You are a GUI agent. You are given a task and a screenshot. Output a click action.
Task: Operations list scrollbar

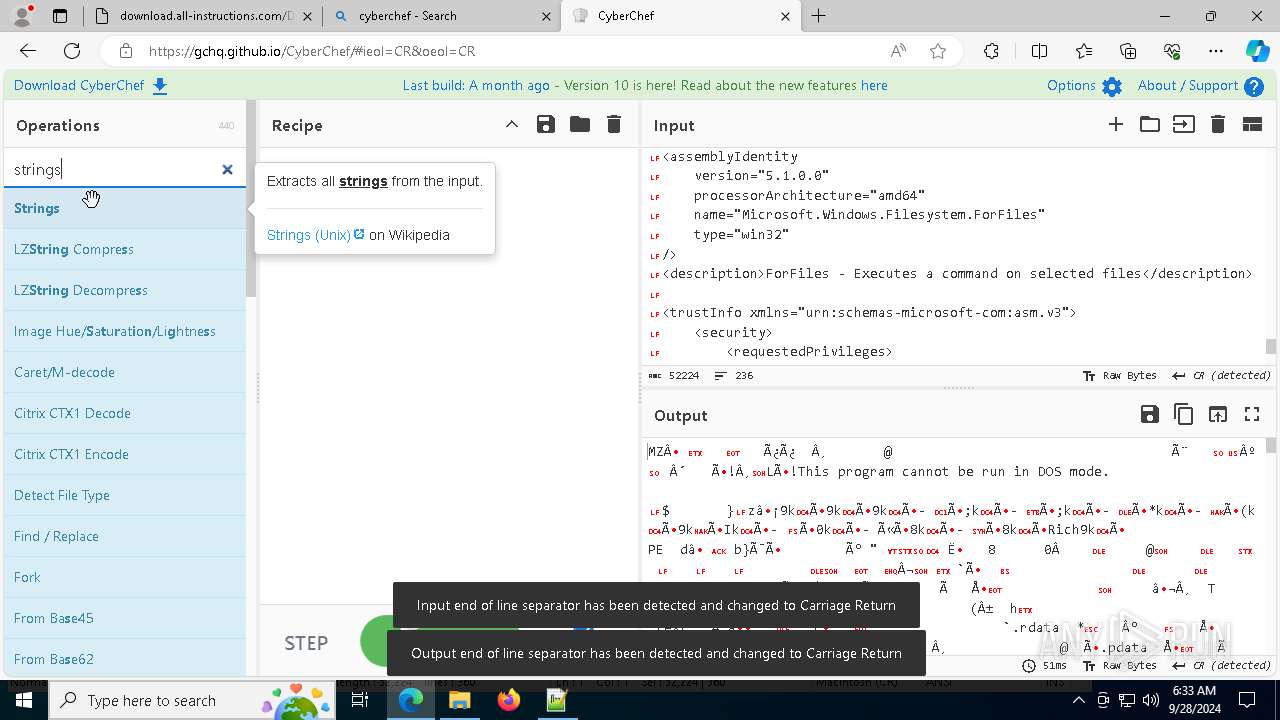click(x=251, y=199)
